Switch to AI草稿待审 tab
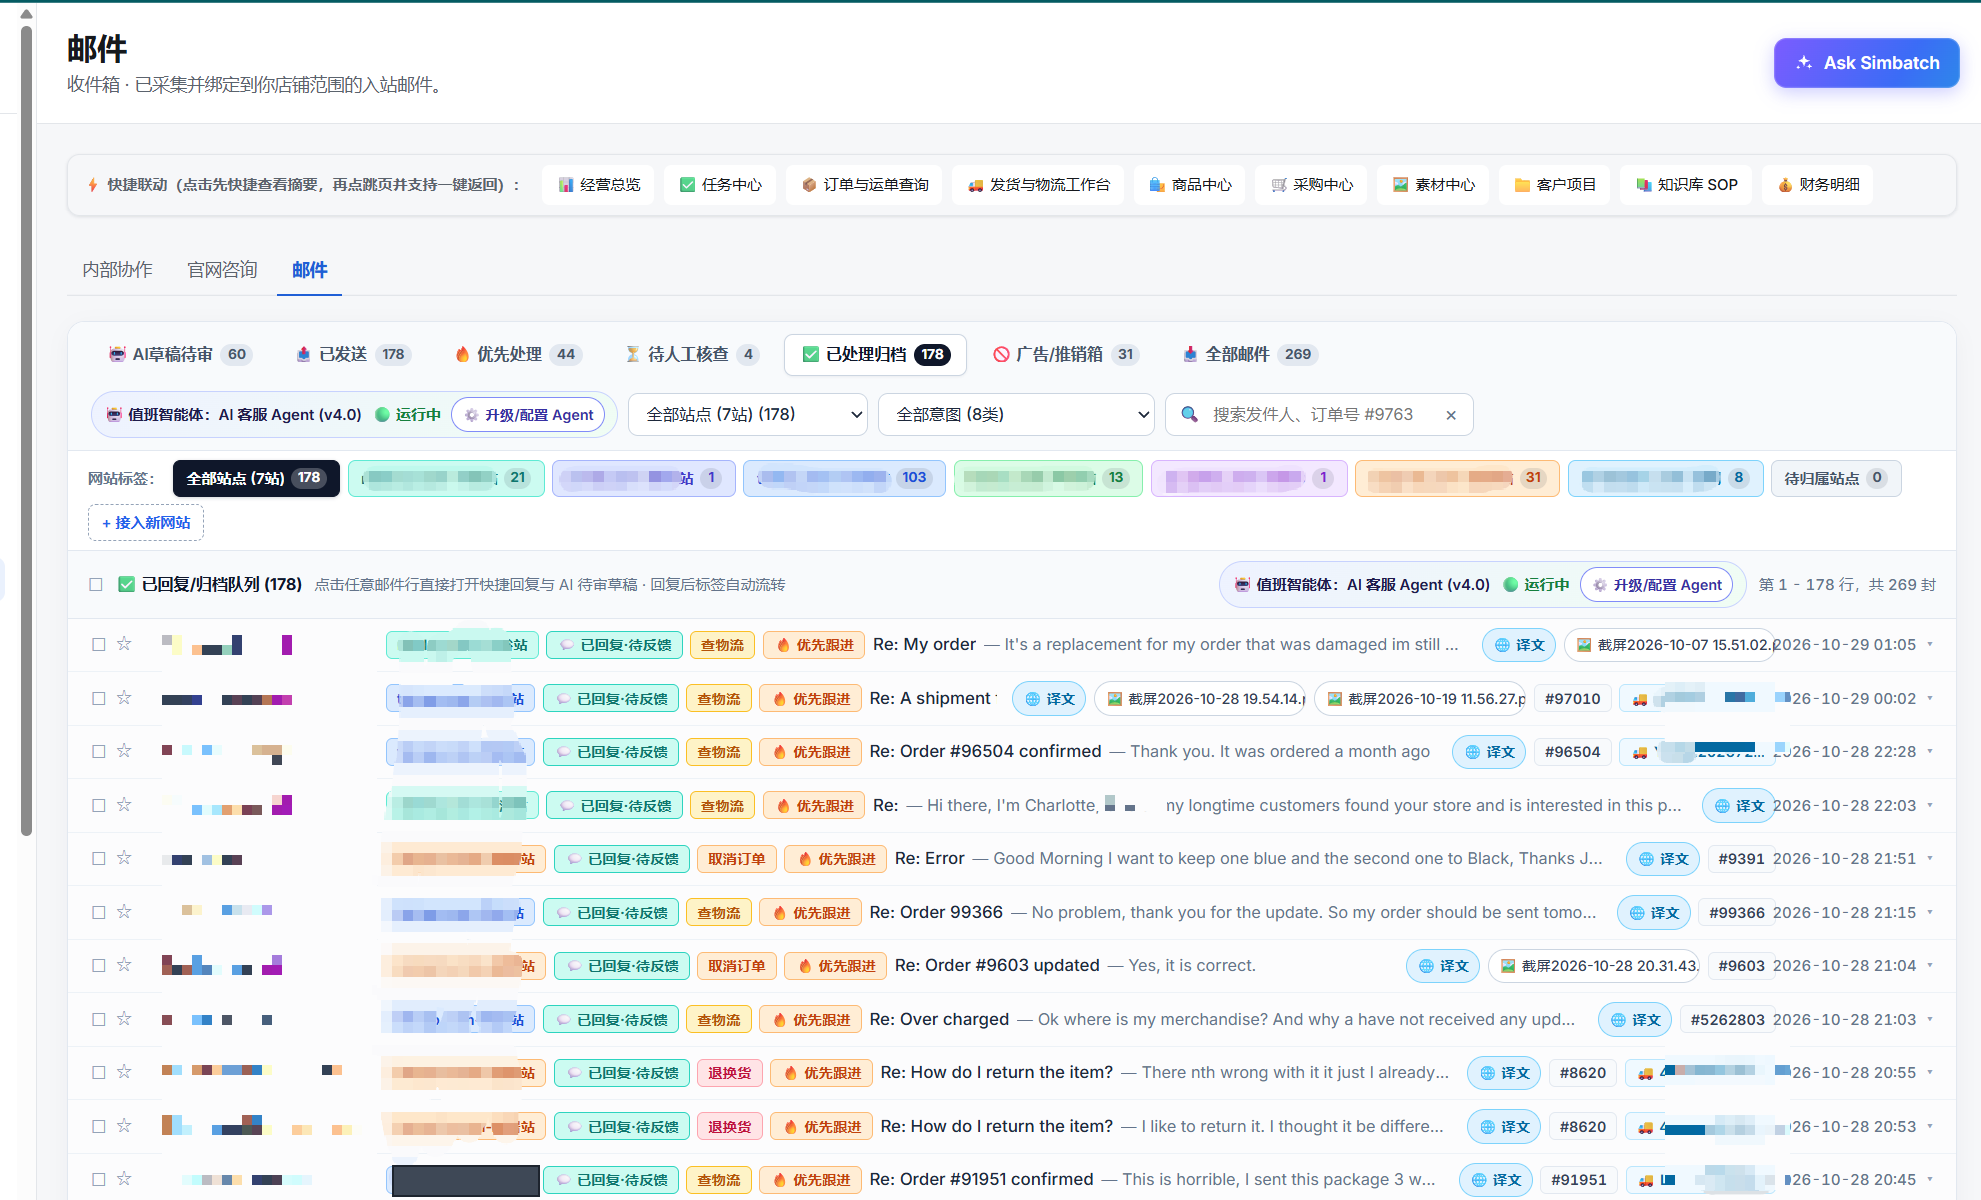The width and height of the screenshot is (1981, 1200). [x=180, y=354]
